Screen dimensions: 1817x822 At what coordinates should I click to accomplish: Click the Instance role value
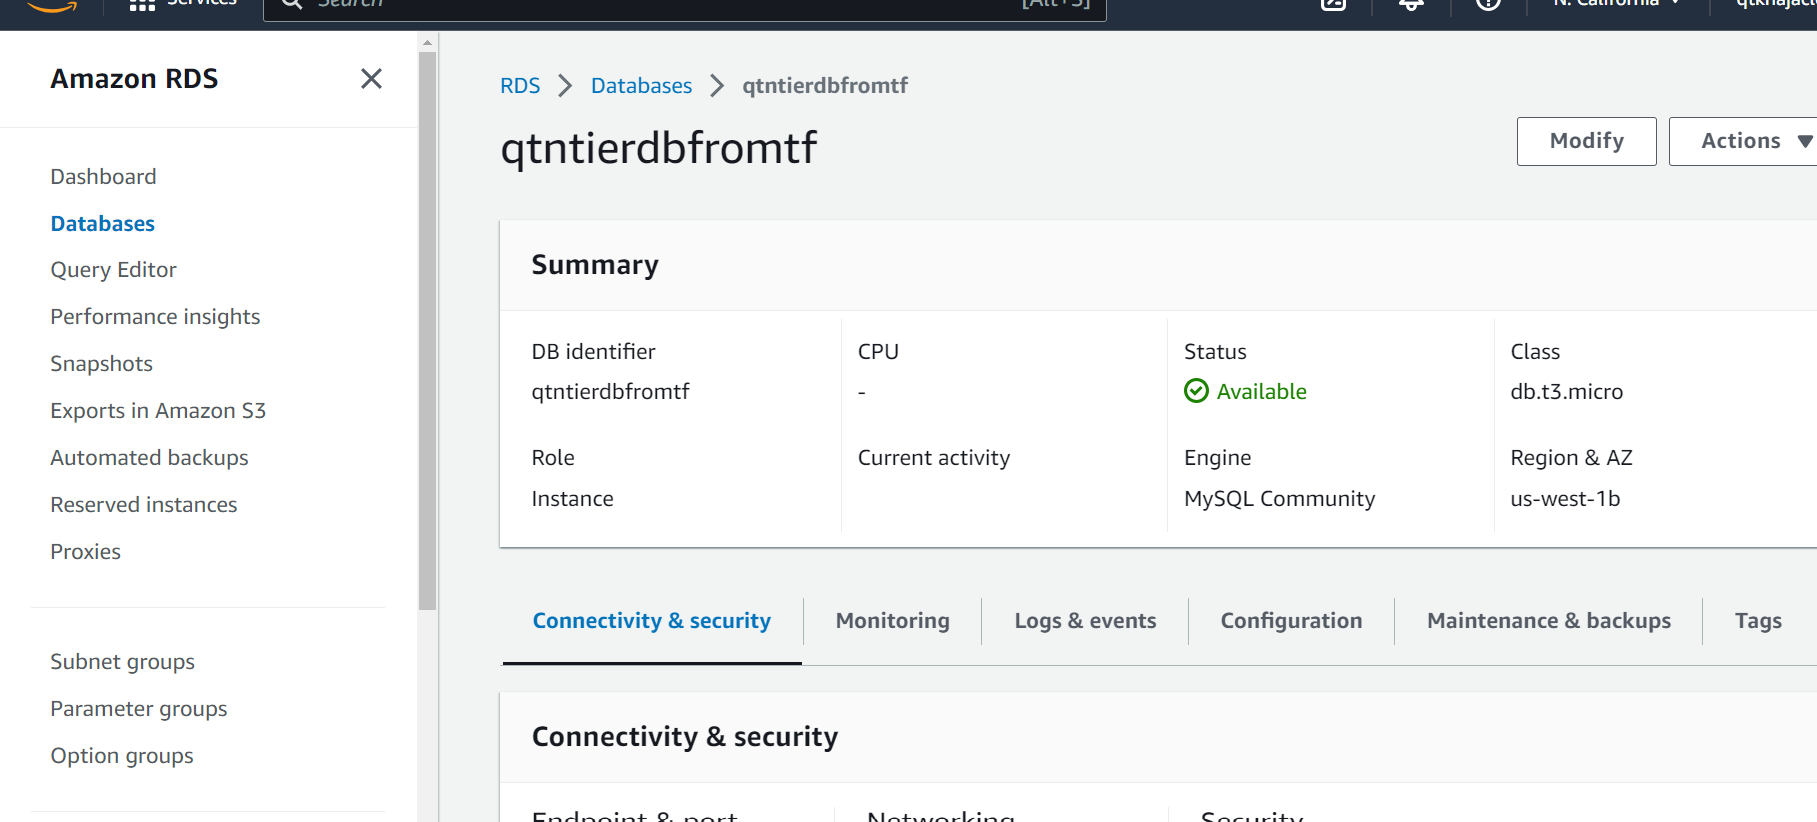click(572, 499)
